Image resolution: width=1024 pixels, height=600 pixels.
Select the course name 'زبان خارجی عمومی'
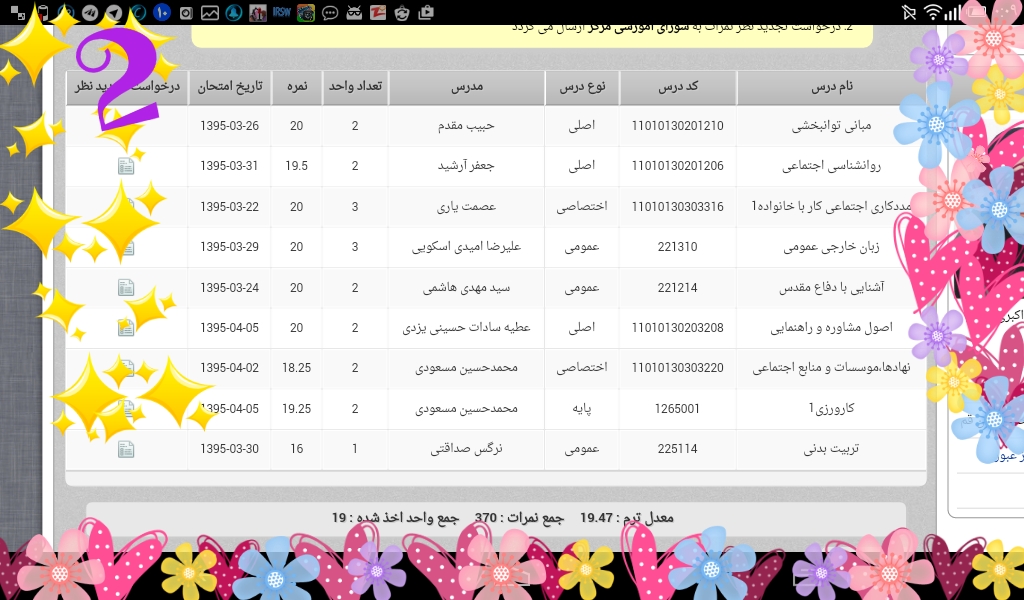click(831, 247)
